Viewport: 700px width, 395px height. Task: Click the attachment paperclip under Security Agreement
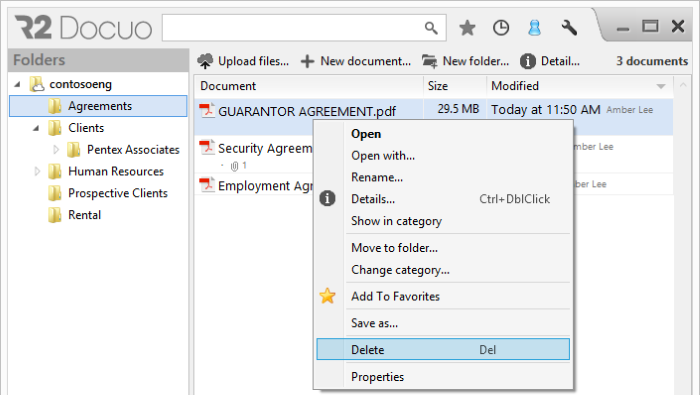tap(234, 166)
